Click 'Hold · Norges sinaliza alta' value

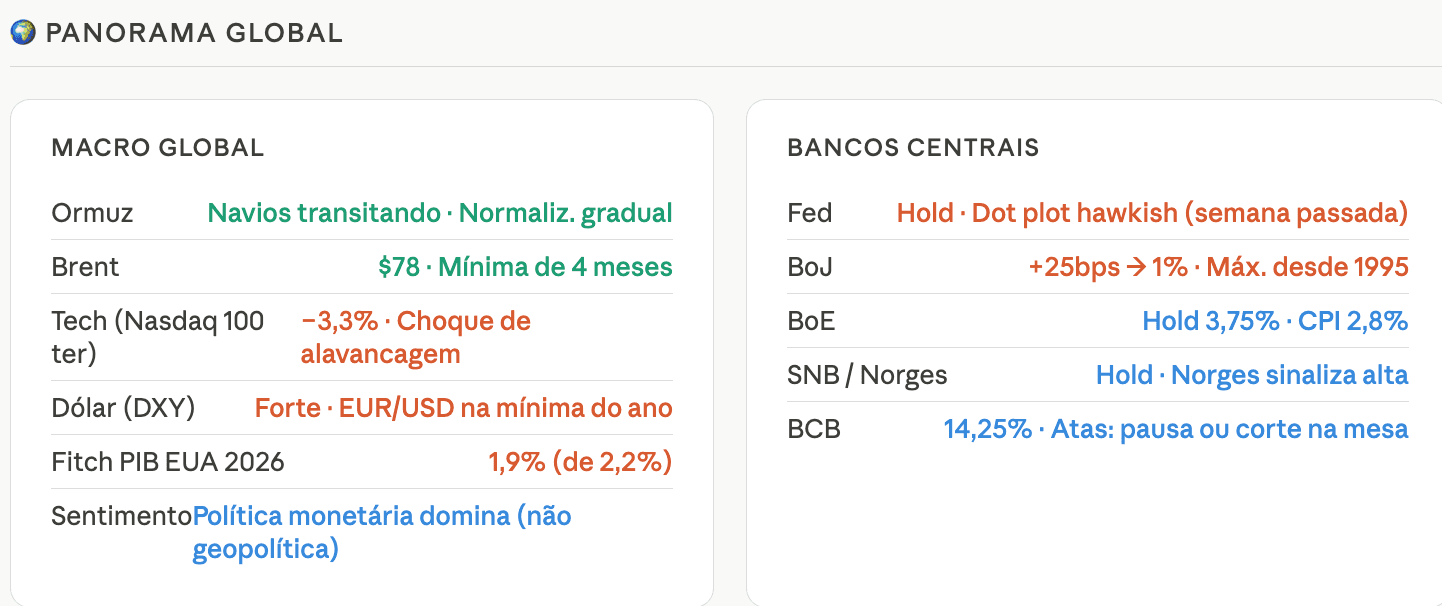click(1252, 375)
